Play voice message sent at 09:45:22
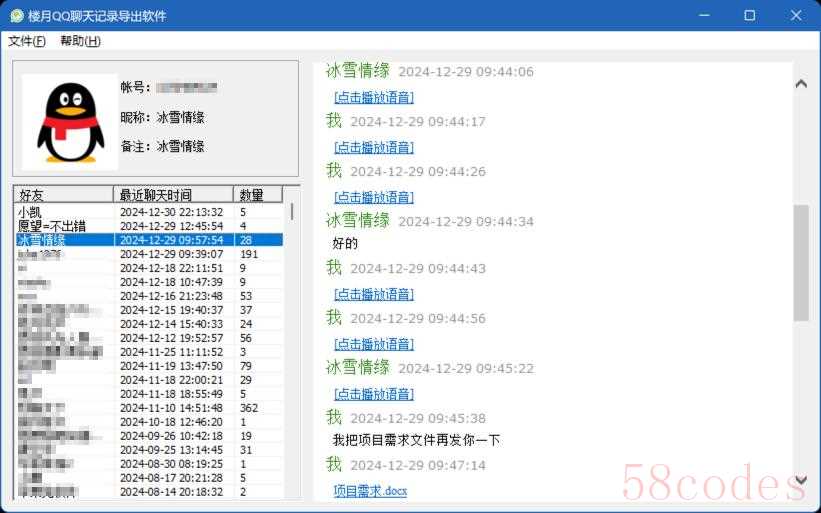 tap(374, 394)
